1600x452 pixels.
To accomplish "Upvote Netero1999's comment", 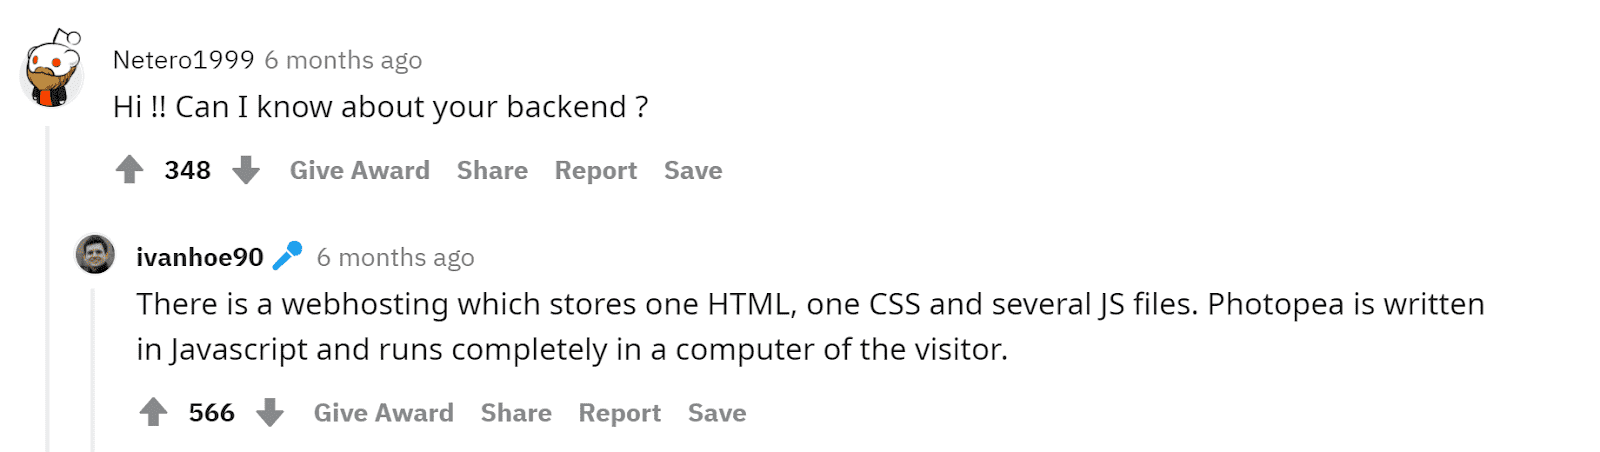I will pos(129,171).
